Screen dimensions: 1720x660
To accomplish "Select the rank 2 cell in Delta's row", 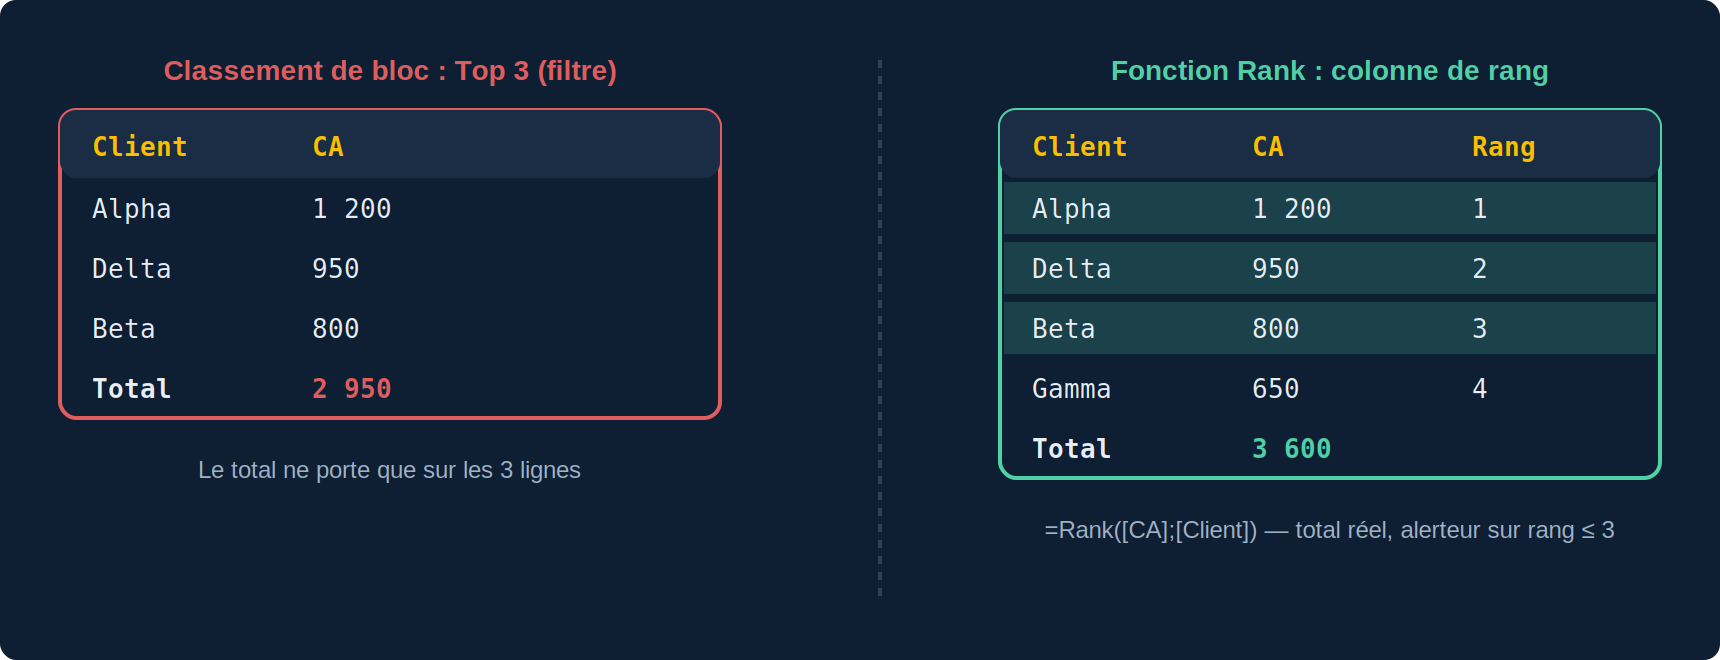I will 1480,269.
